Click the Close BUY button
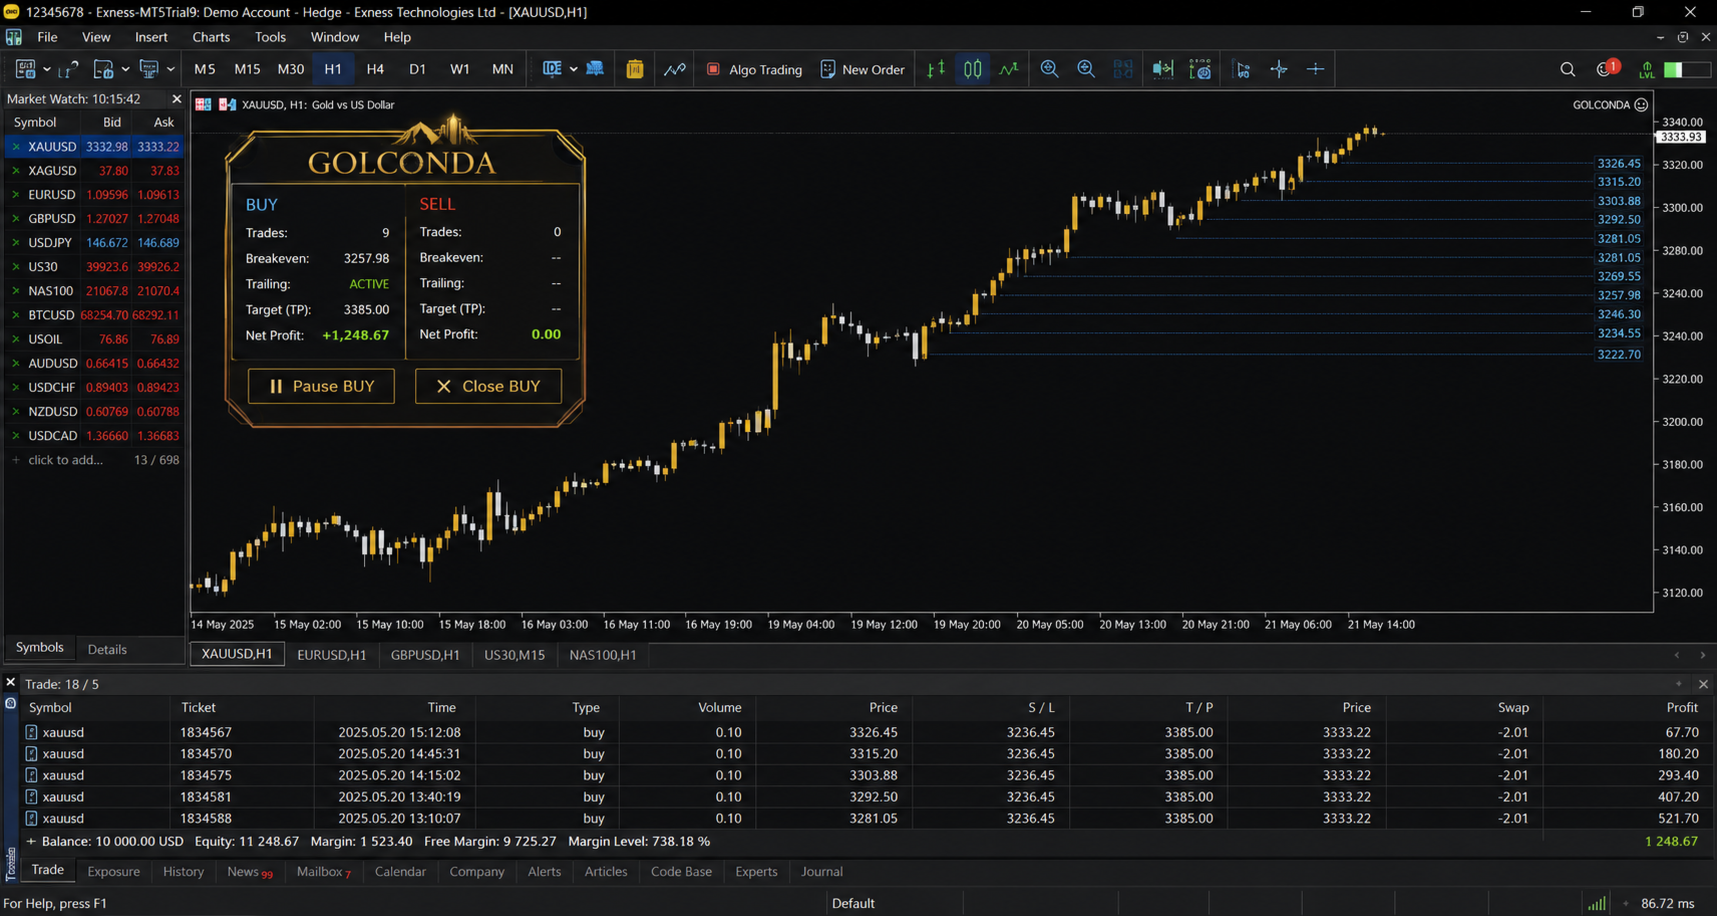Screen dimensions: 1717x916 tap(488, 386)
